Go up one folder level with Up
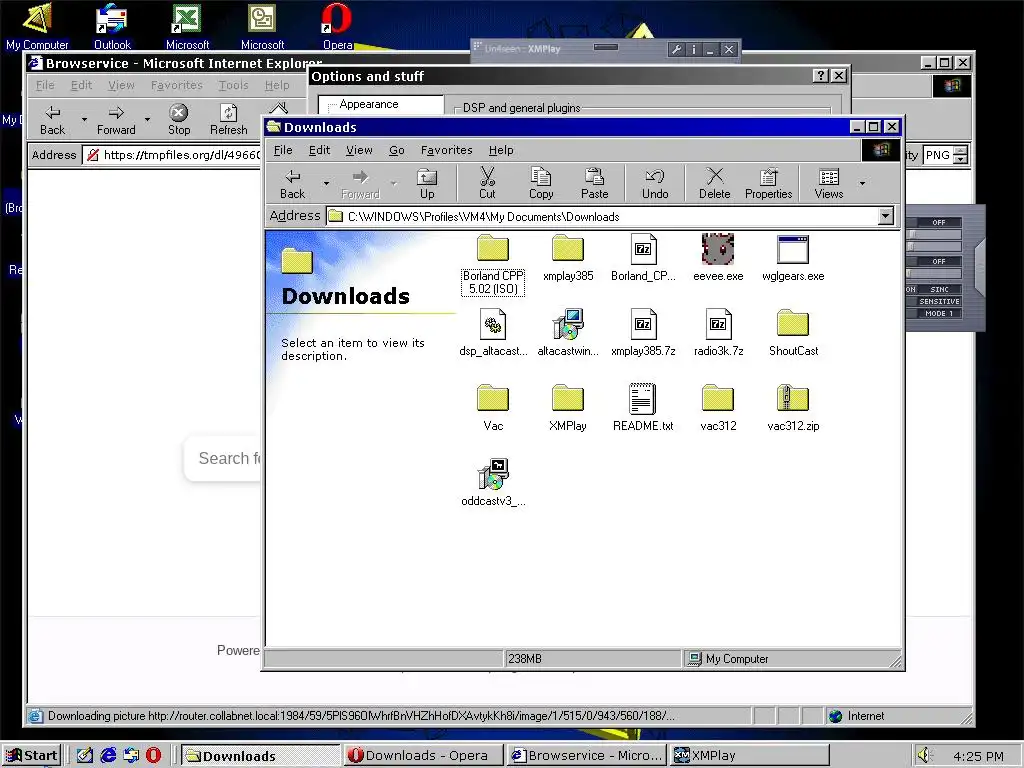This screenshot has width=1024, height=768. tap(427, 184)
